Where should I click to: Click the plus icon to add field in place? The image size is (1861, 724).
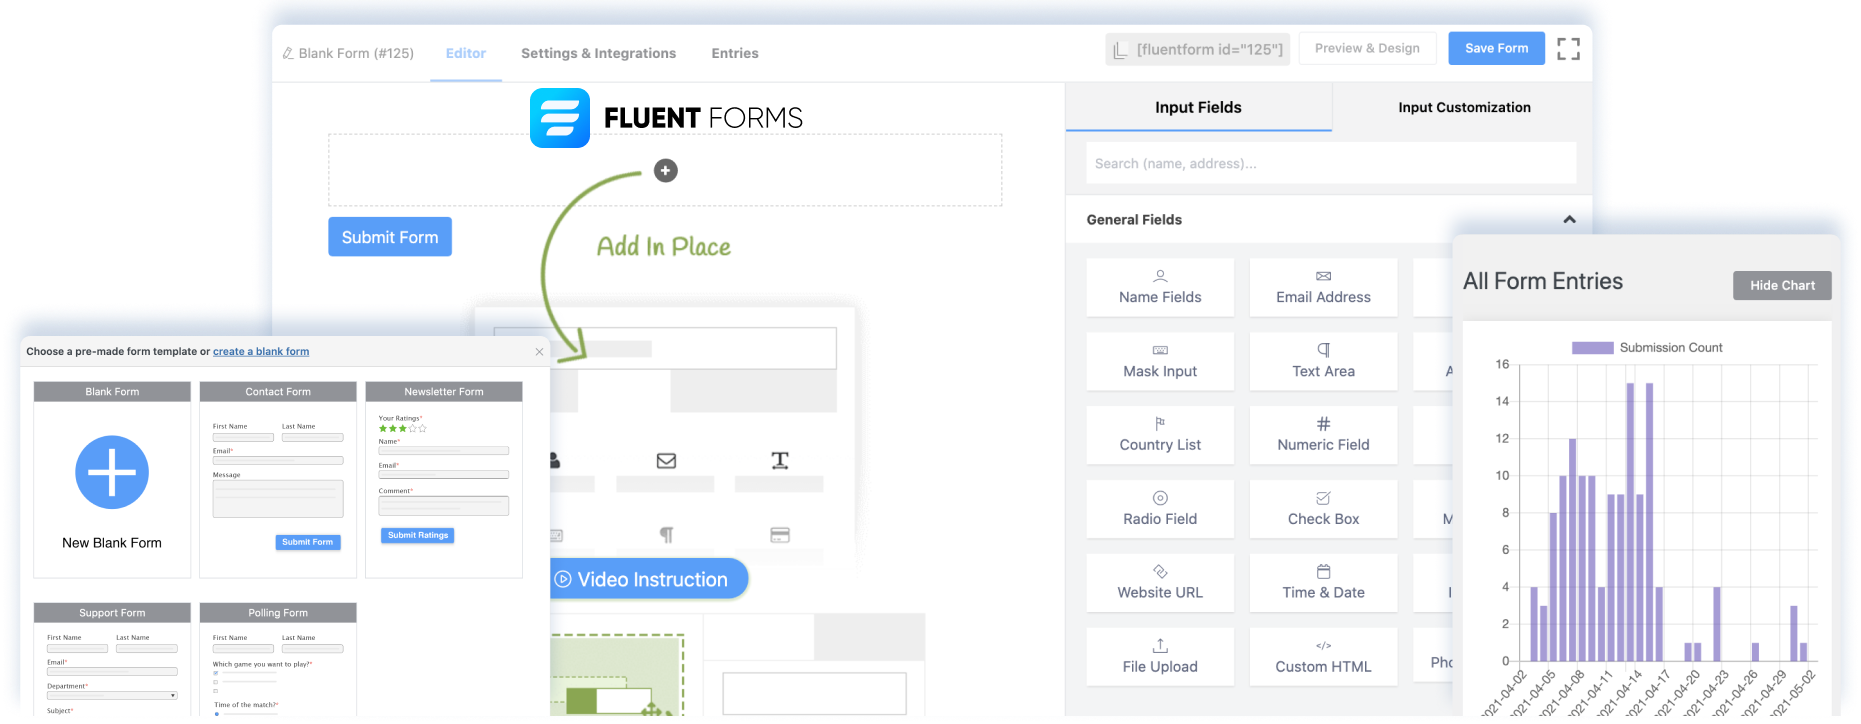point(666,171)
